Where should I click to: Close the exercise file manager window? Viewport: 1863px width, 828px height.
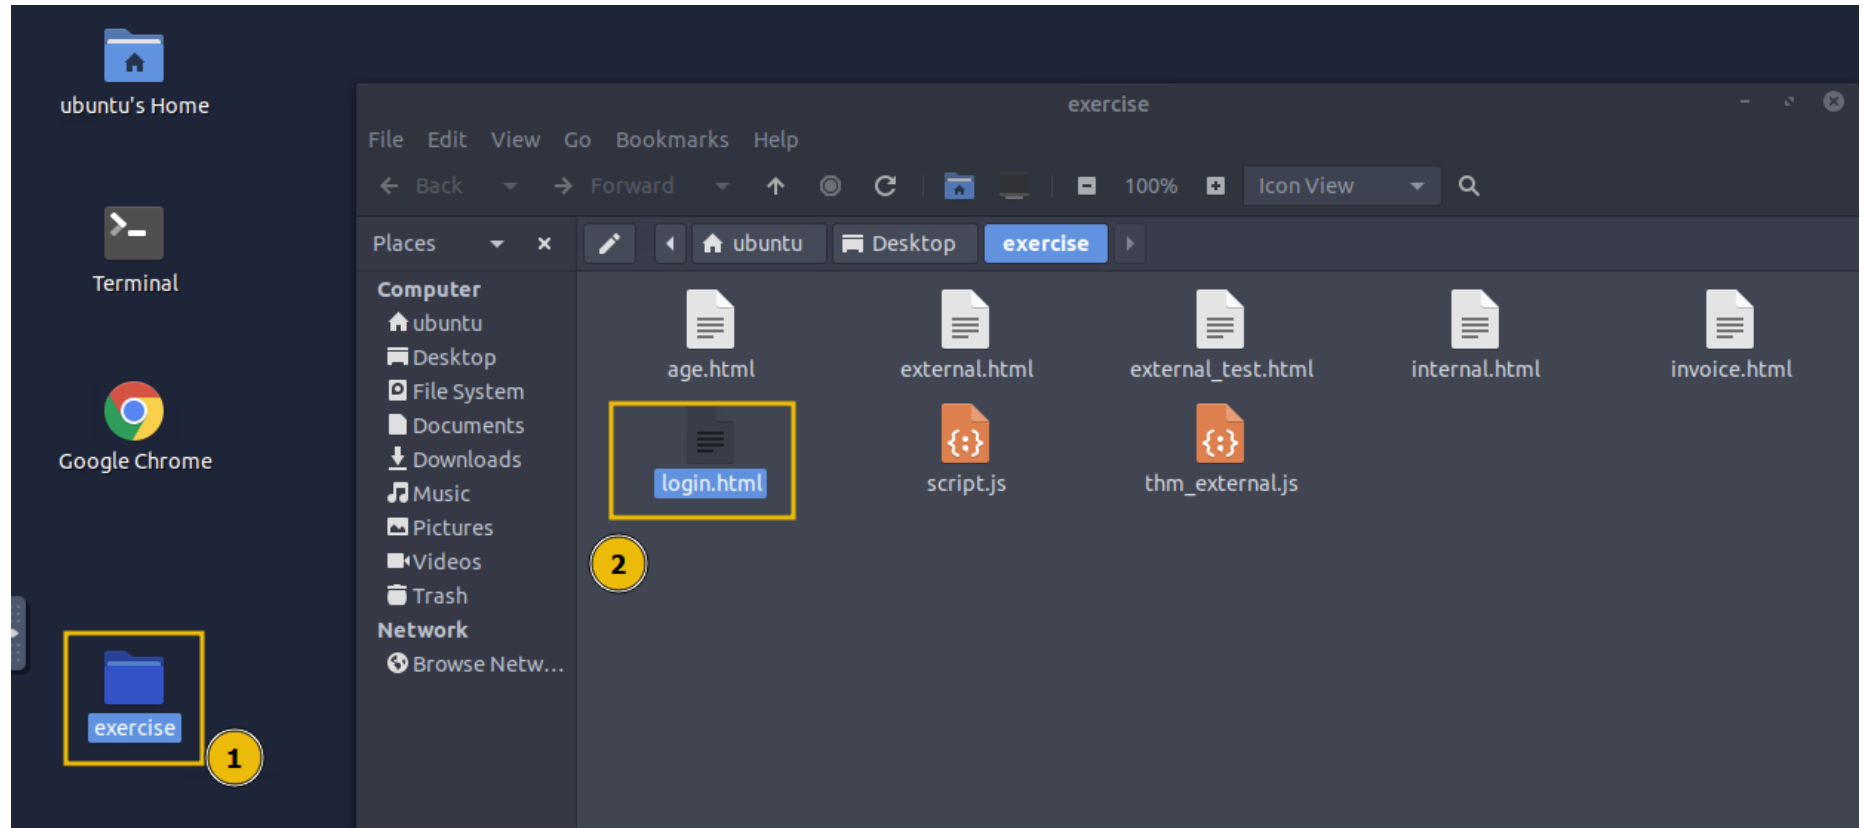(x=1833, y=102)
